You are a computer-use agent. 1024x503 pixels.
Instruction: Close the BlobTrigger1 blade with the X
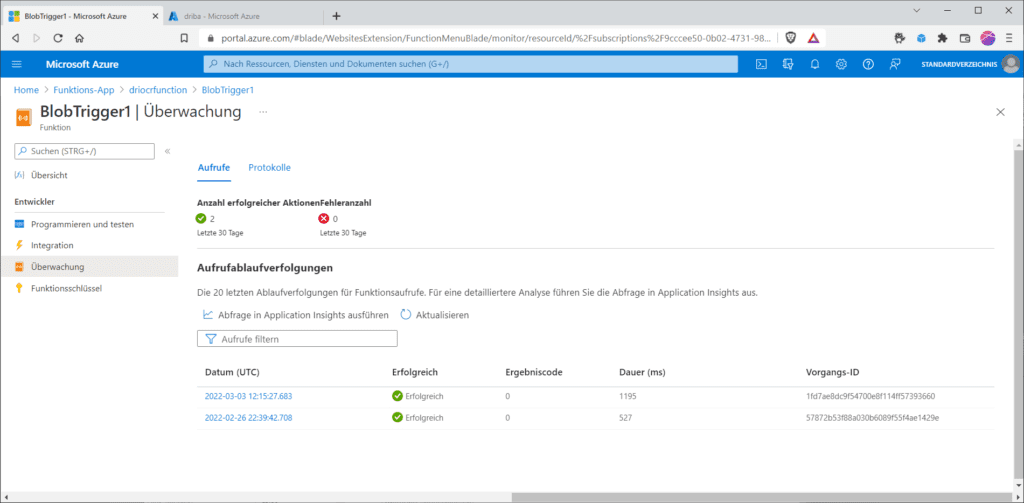(x=1000, y=112)
